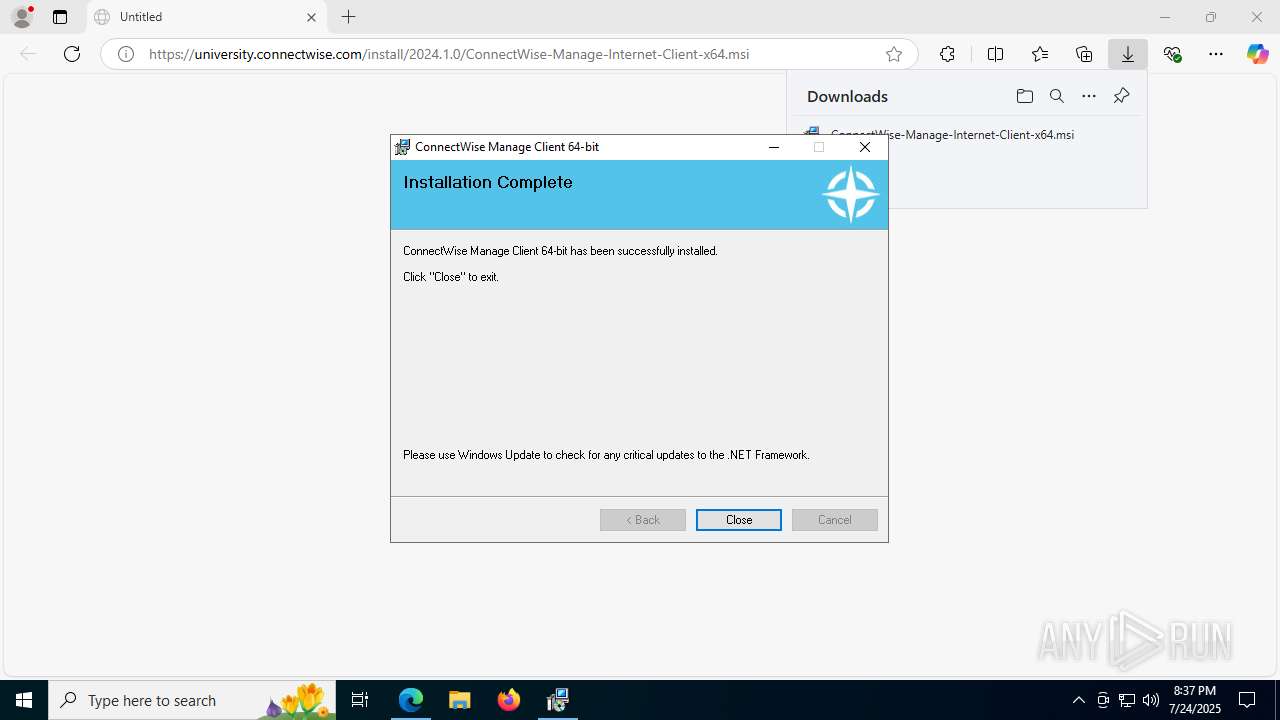Viewport: 1280px width, 720px height.
Task: Refresh the current page
Action: click(72, 54)
